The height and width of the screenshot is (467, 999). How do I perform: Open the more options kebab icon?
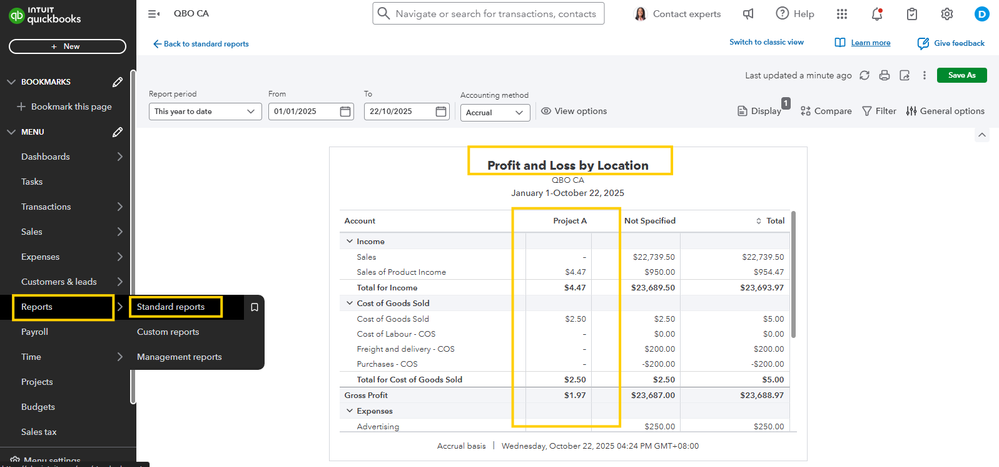click(x=924, y=75)
